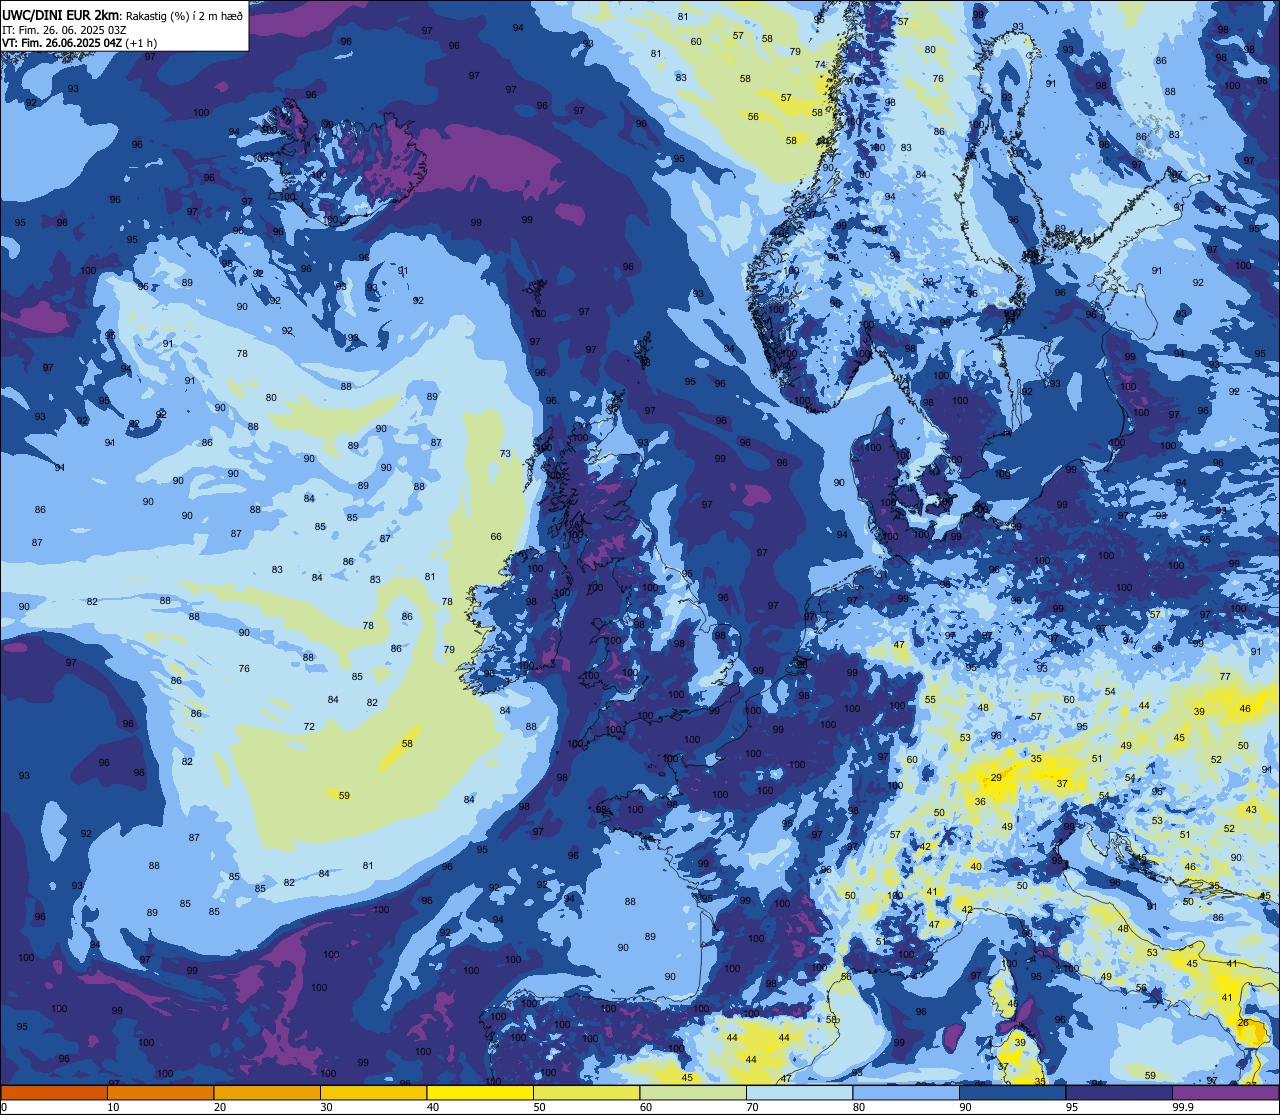Click the humidity value '72' on the map
This screenshot has height=1115, width=1280.
(309, 727)
